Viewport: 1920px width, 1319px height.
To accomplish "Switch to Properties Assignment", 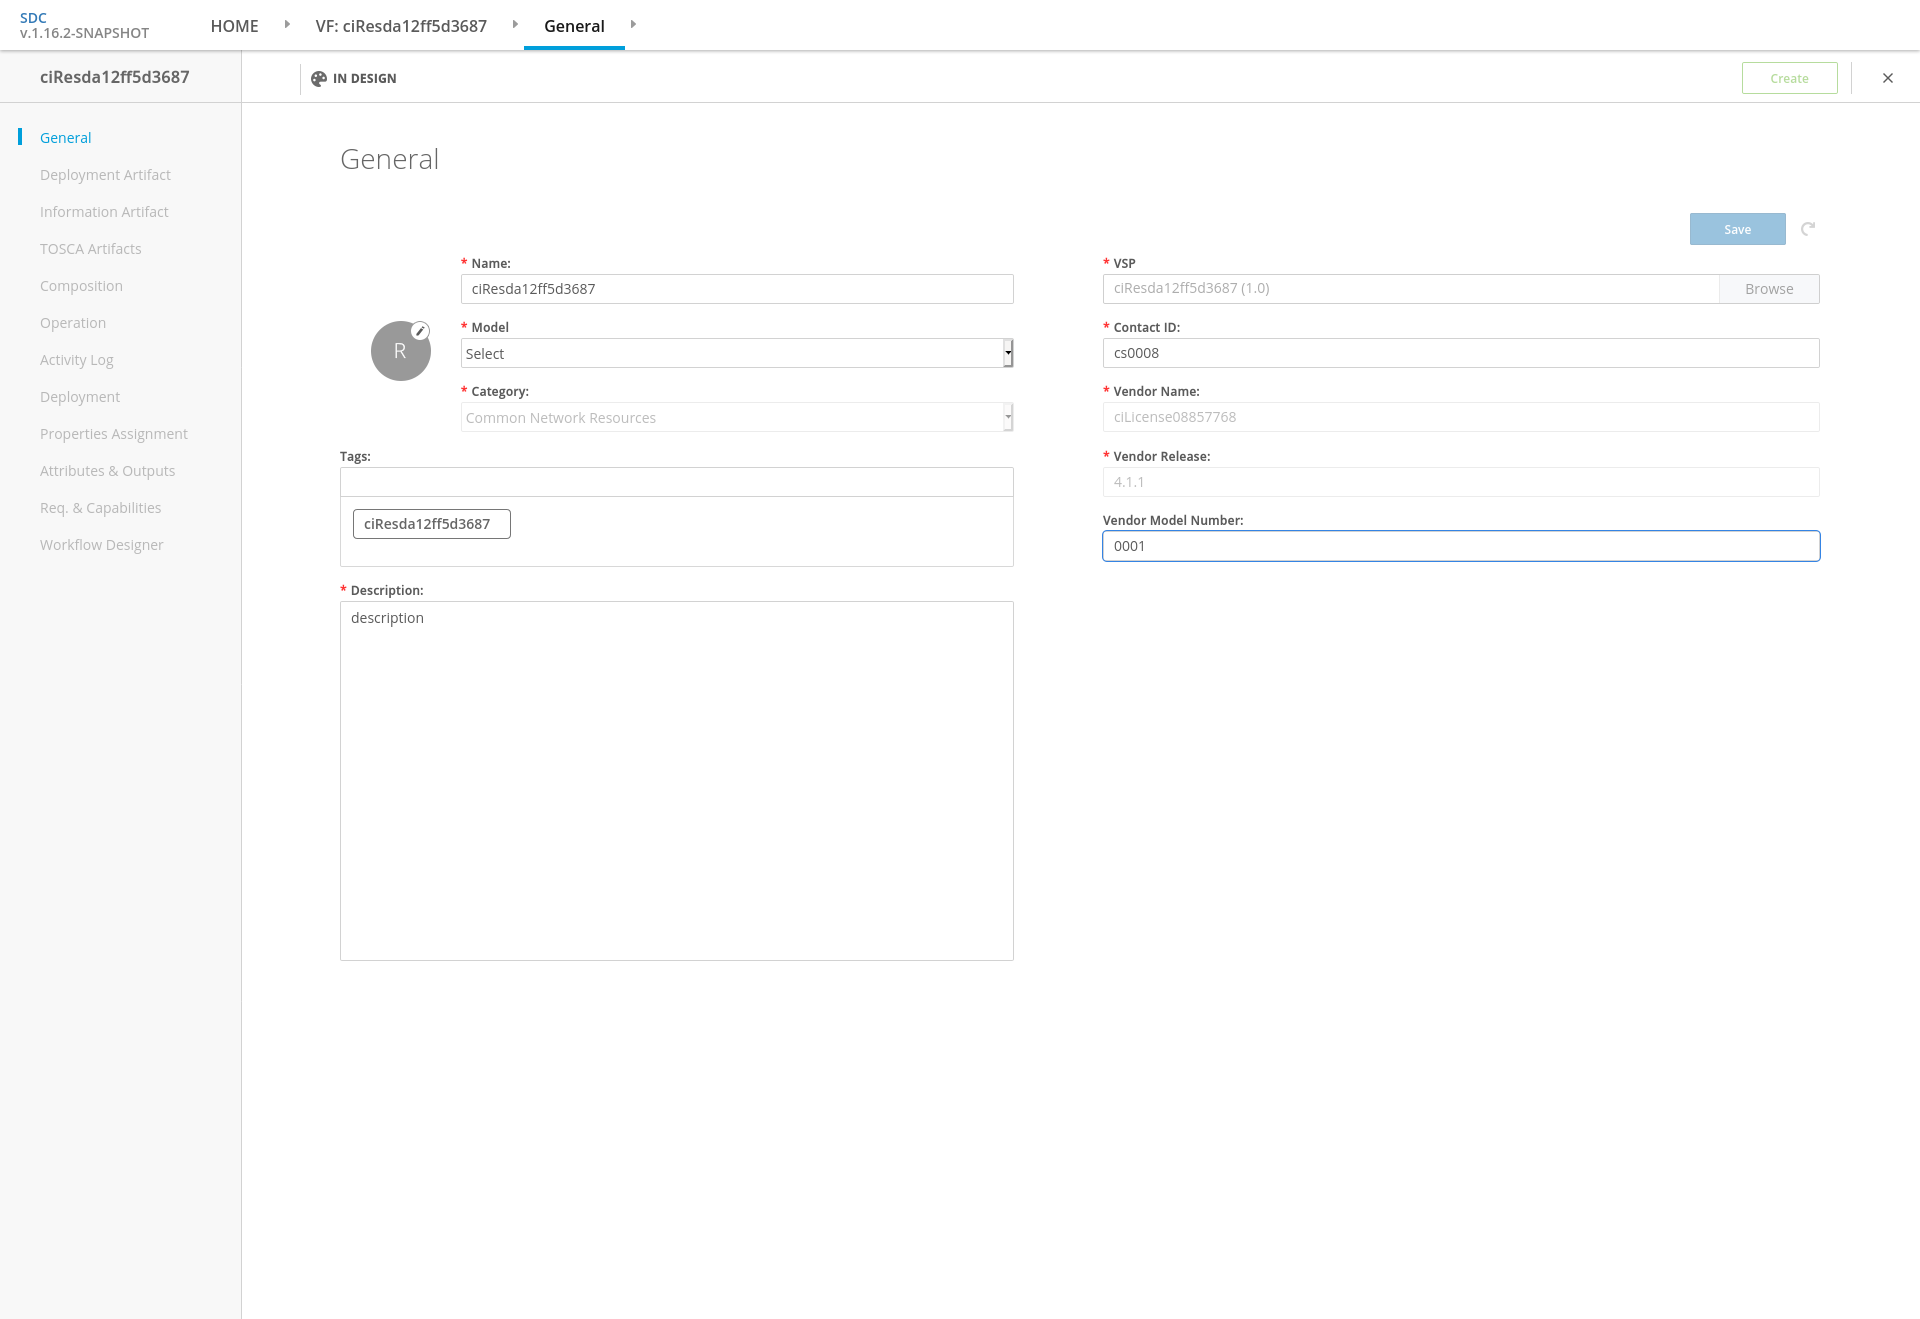I will point(113,434).
